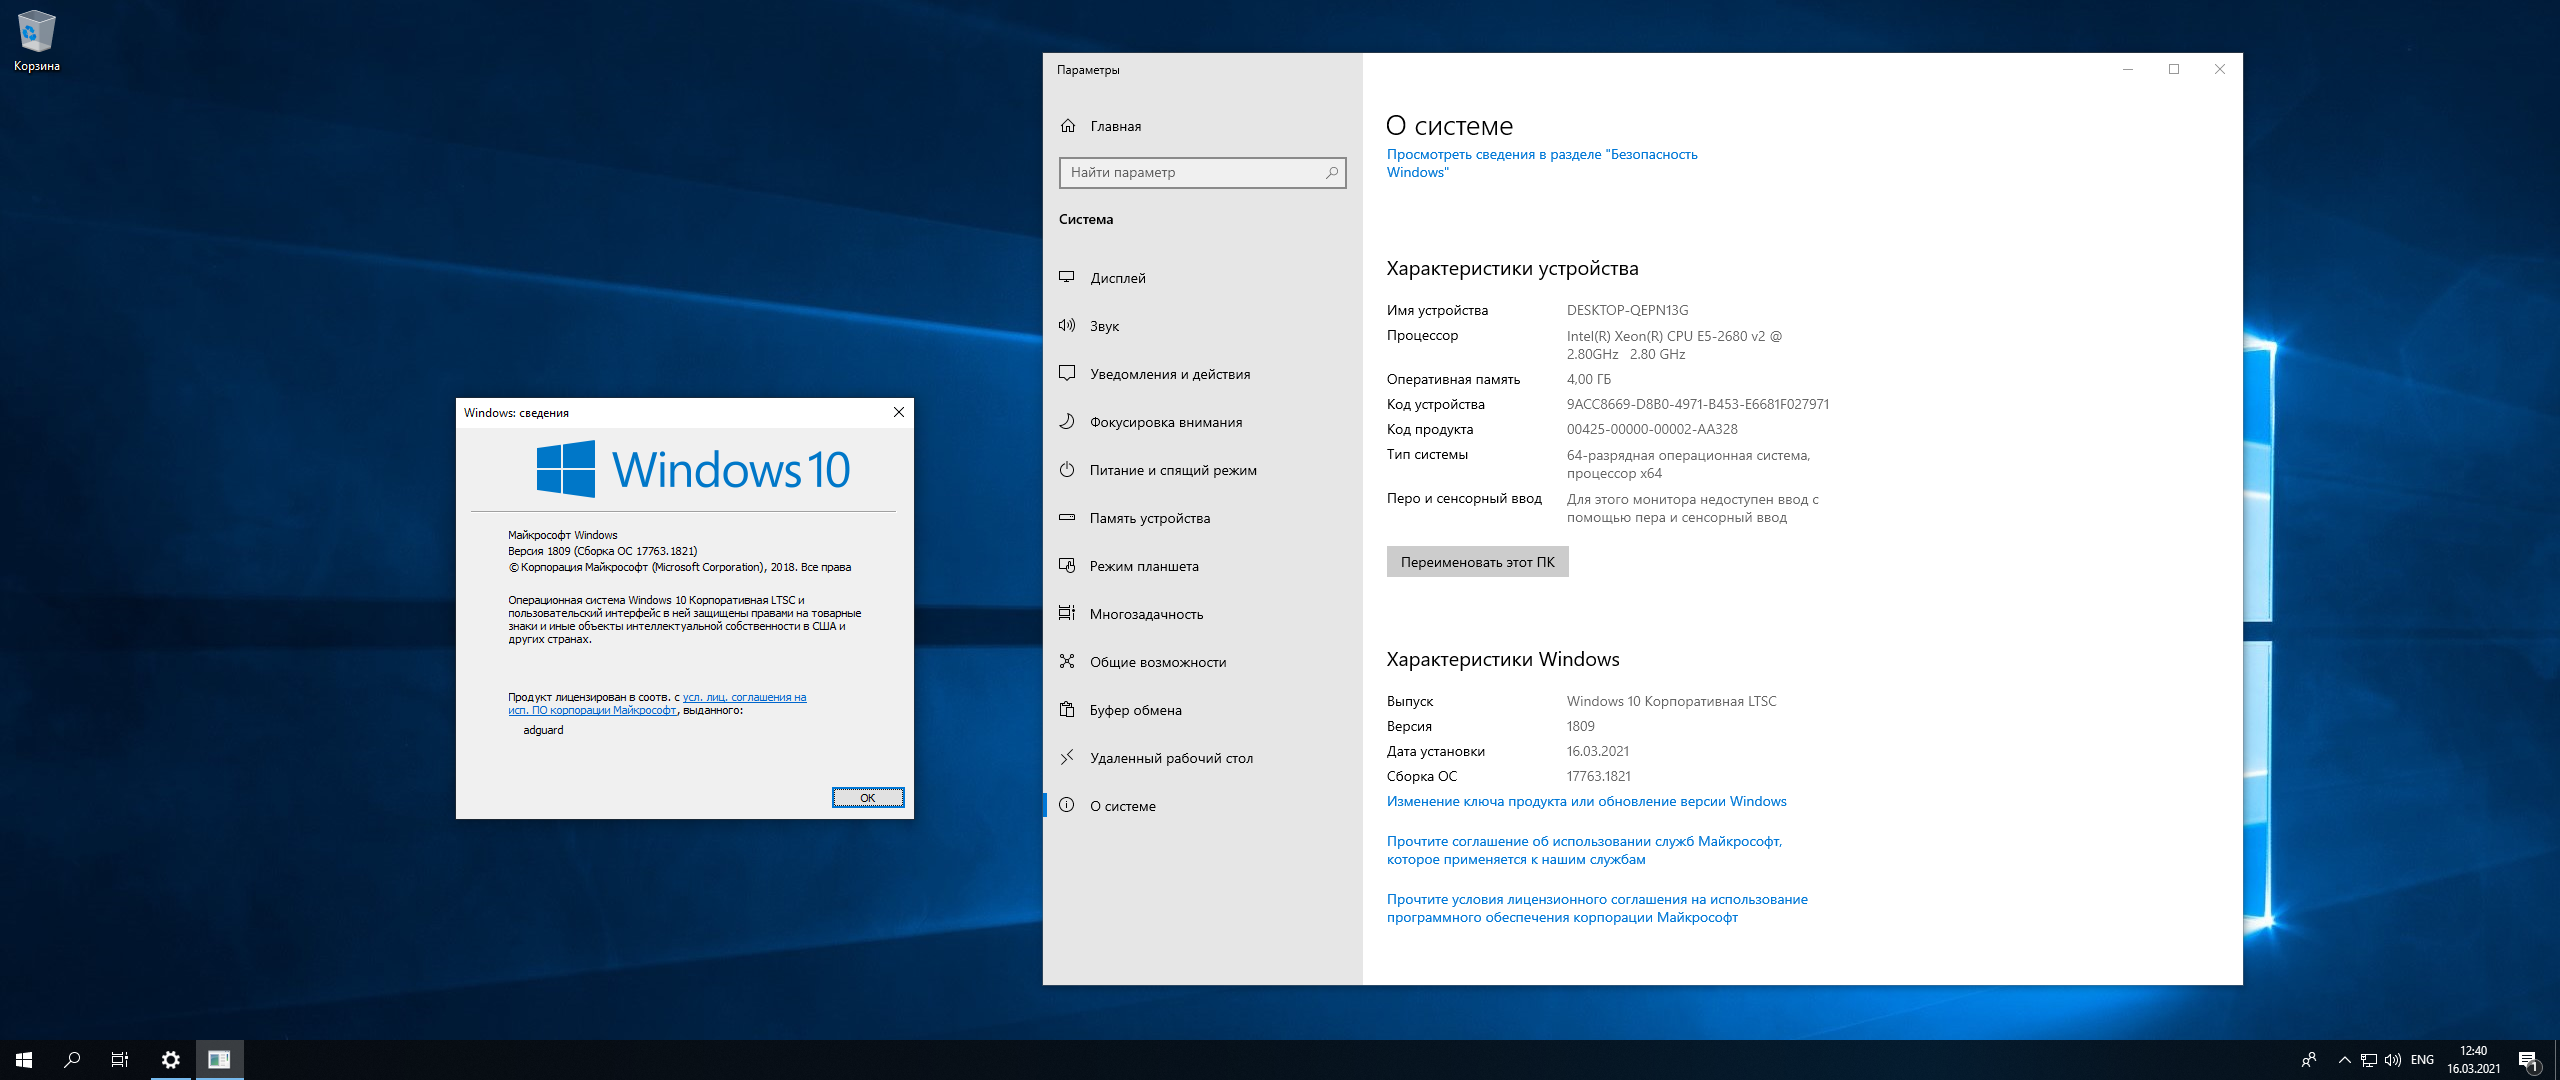Screen dimensions: 2560x1080
Task: Click the Remote Desktop icon in sidebar
Action: pyautogui.click(x=1067, y=757)
